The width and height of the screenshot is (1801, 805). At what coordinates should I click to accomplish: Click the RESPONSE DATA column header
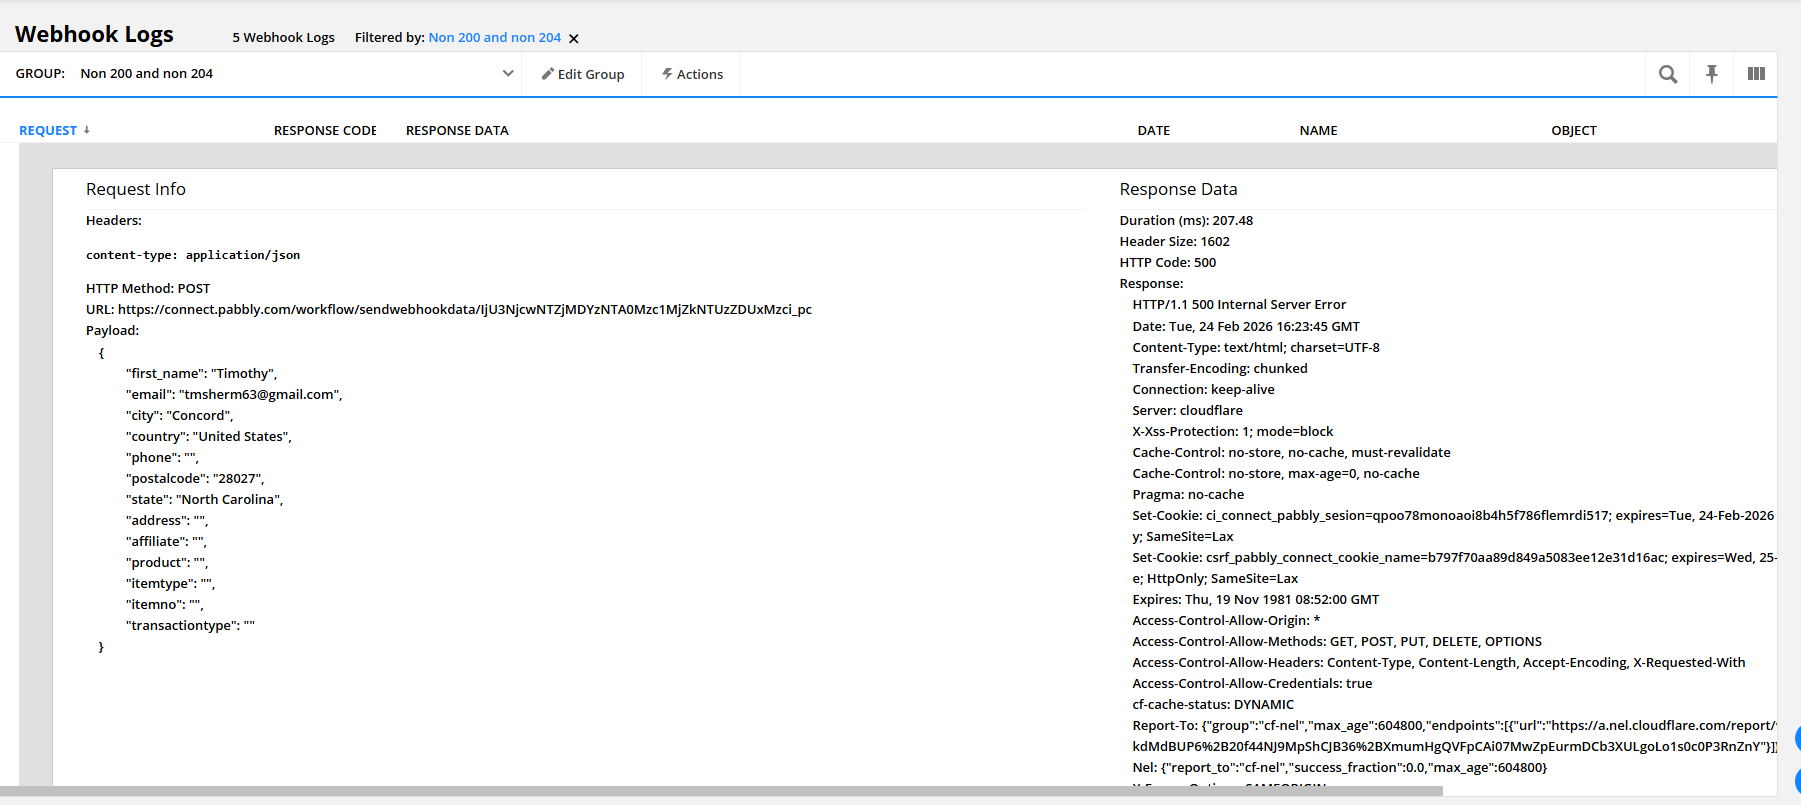pos(457,130)
